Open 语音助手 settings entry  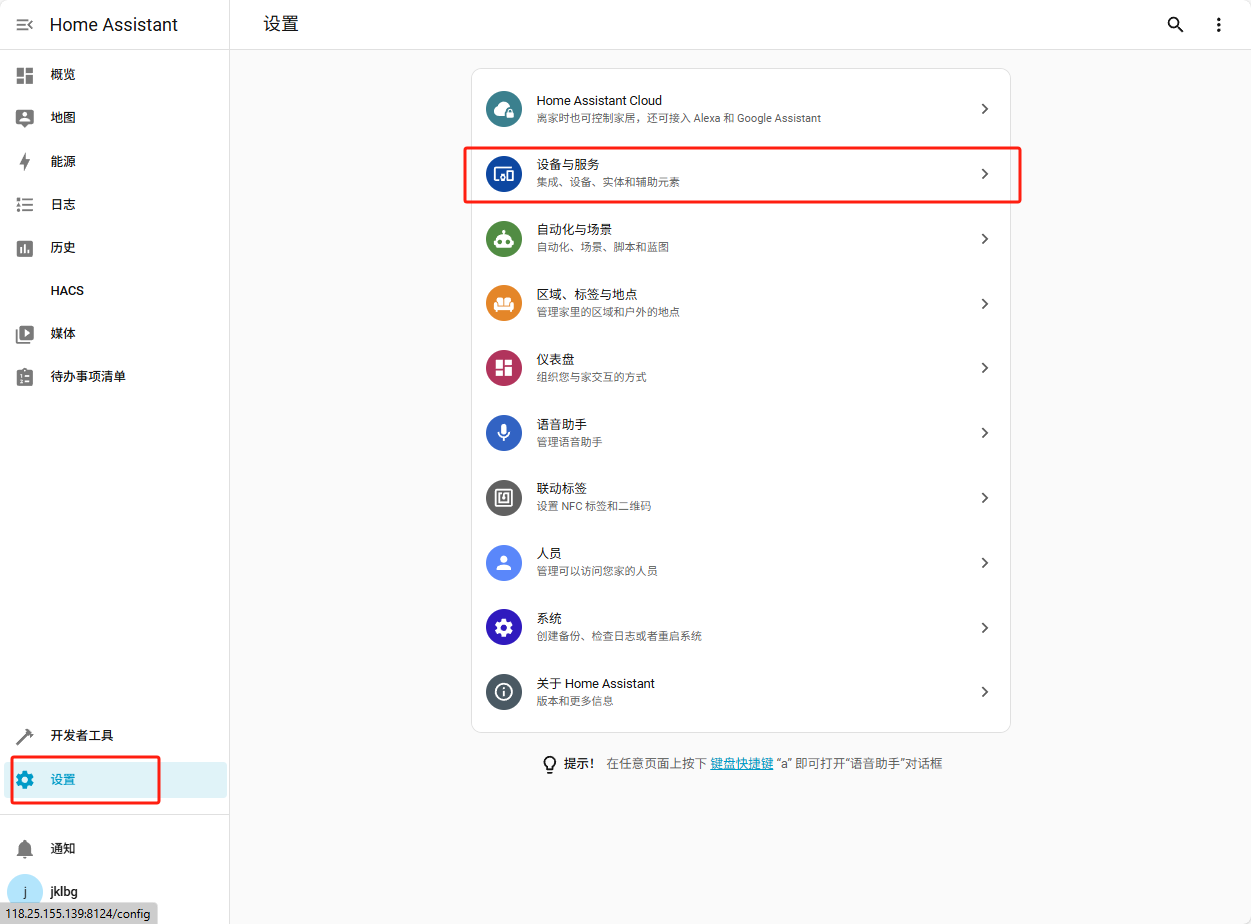741,433
